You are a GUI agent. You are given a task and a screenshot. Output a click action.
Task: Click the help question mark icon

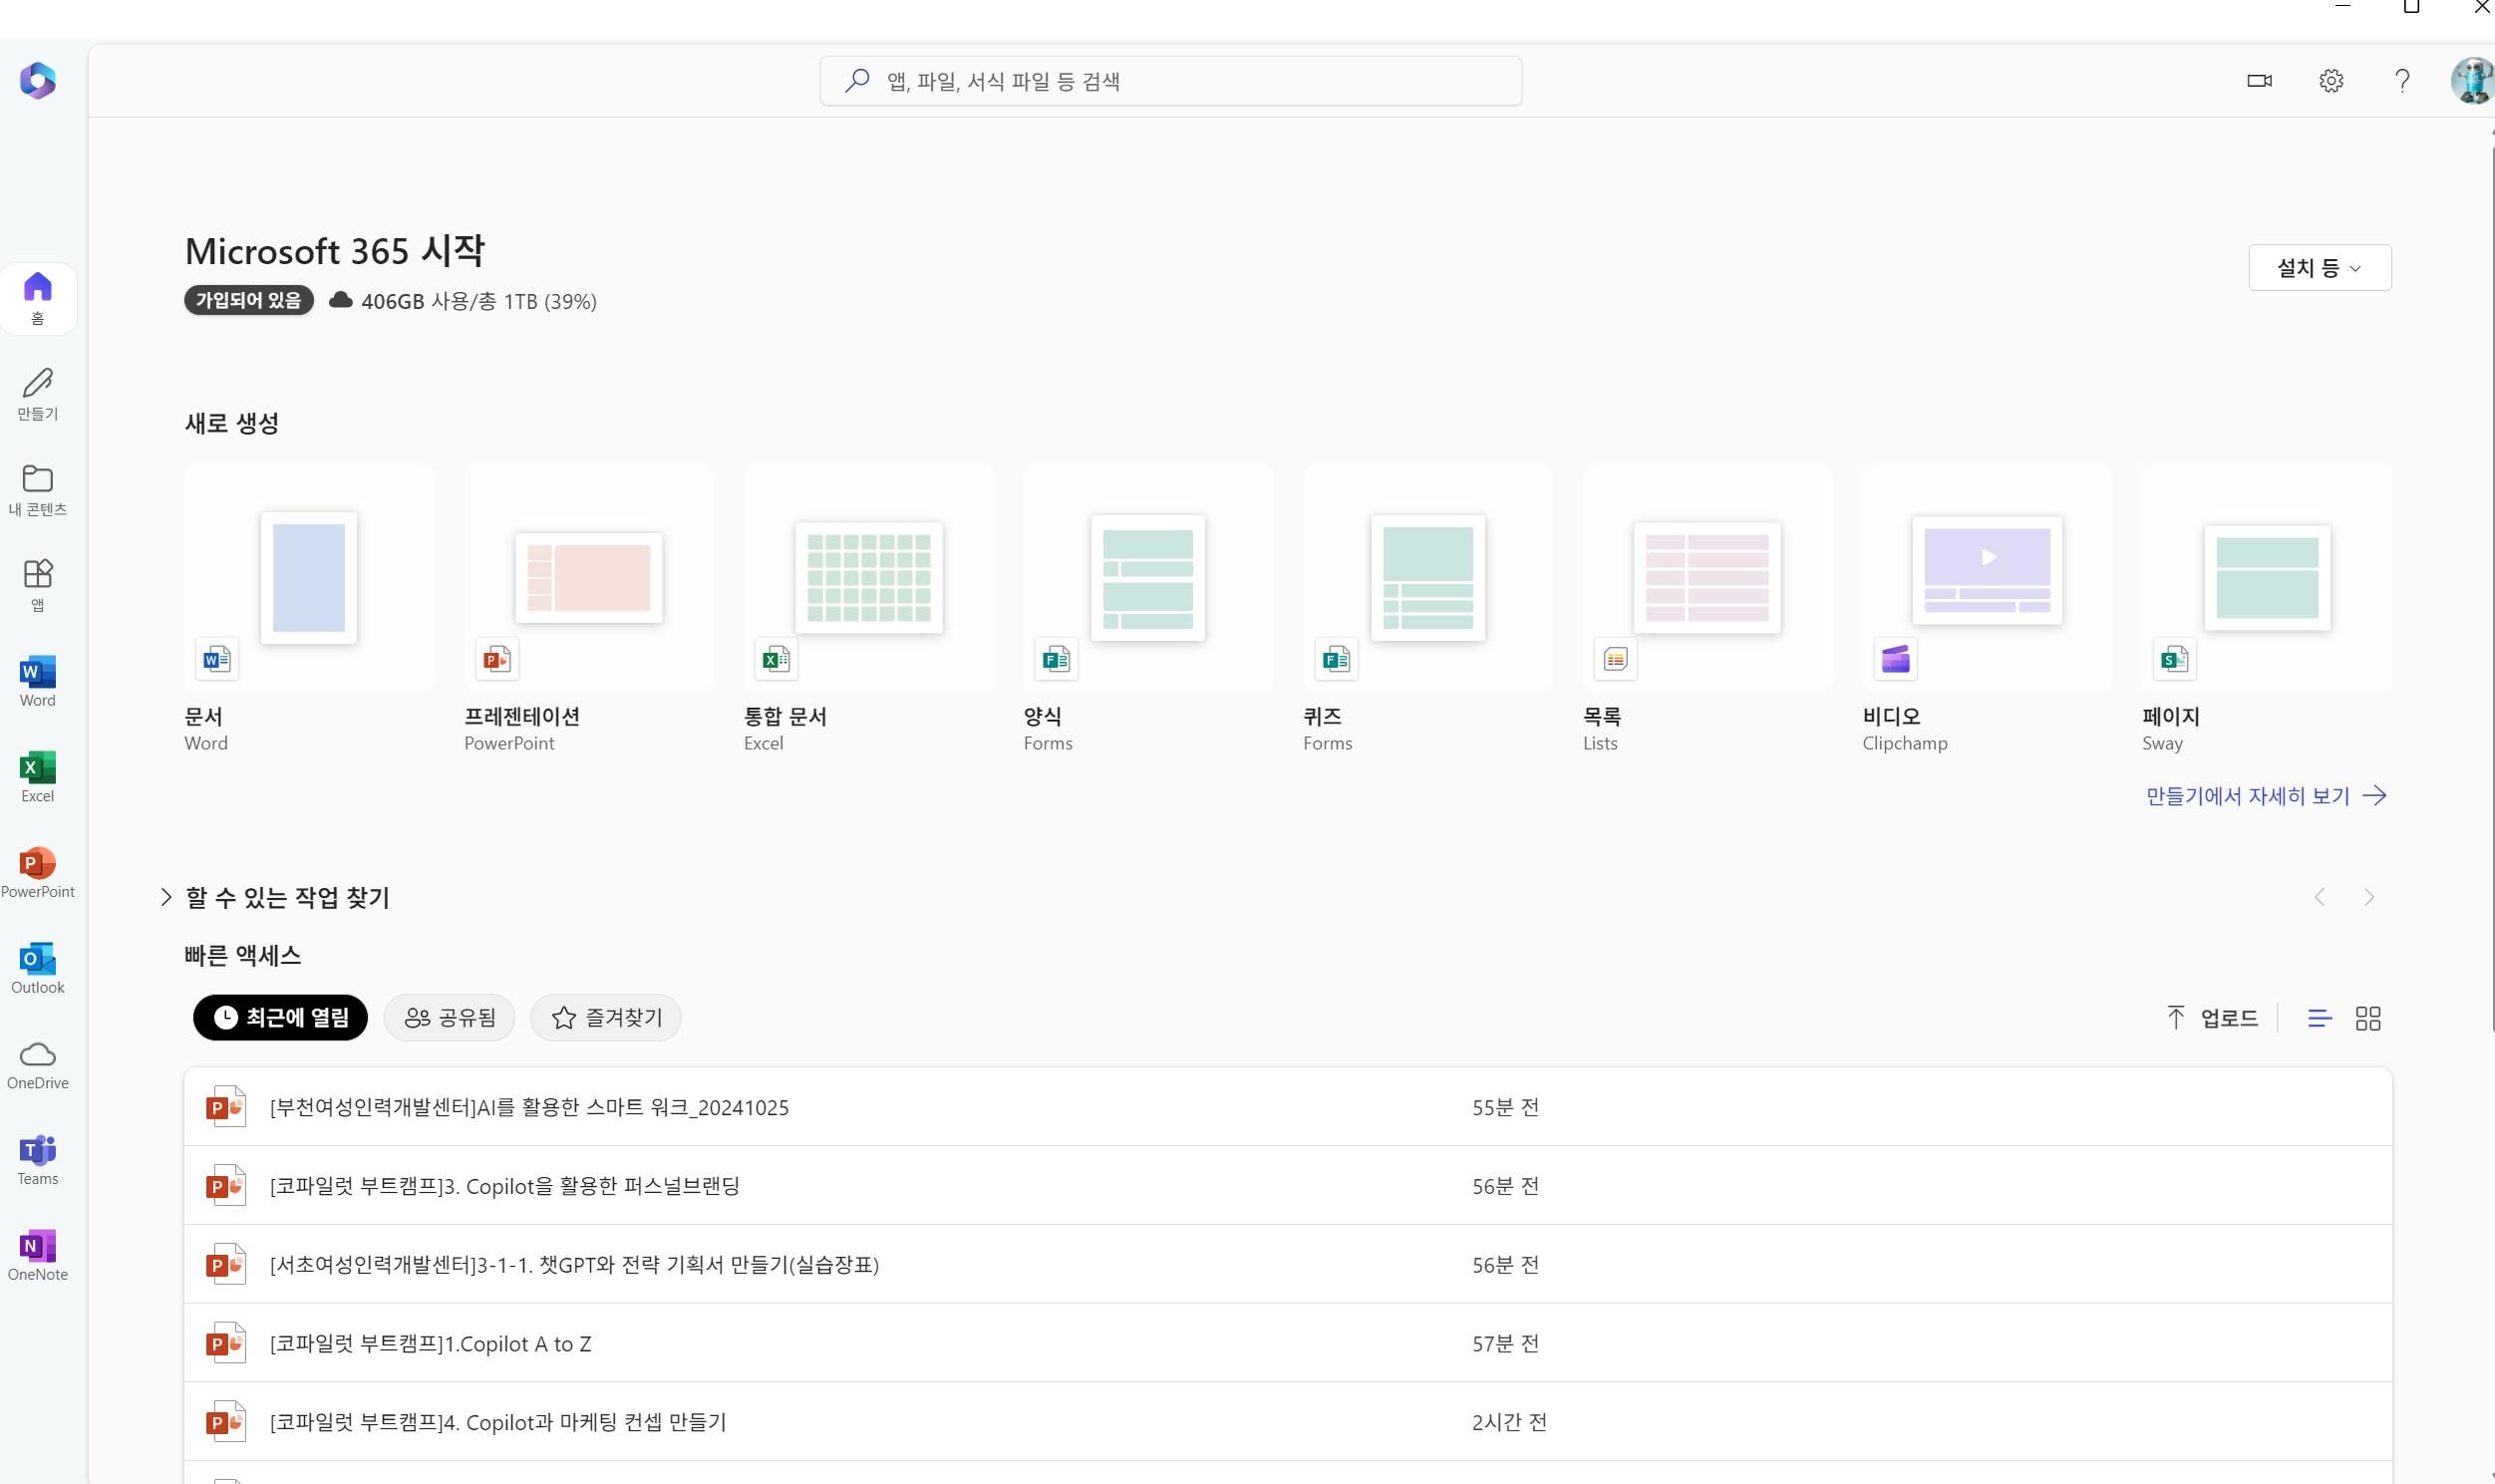tap(2402, 81)
